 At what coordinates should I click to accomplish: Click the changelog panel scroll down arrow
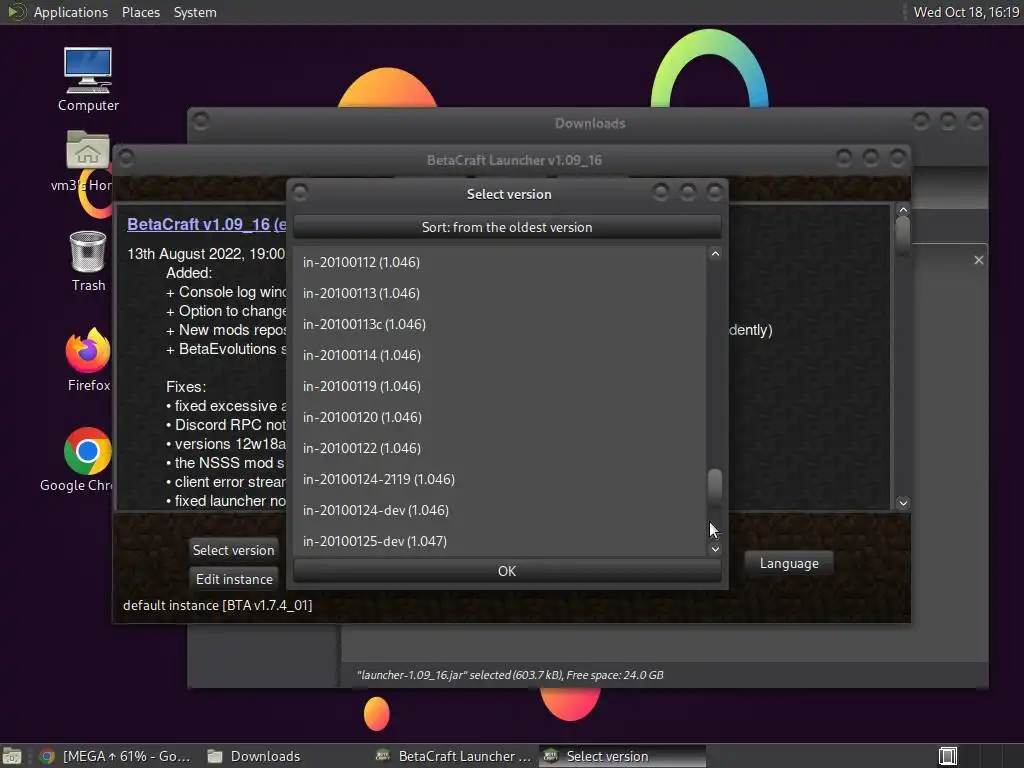pos(903,503)
